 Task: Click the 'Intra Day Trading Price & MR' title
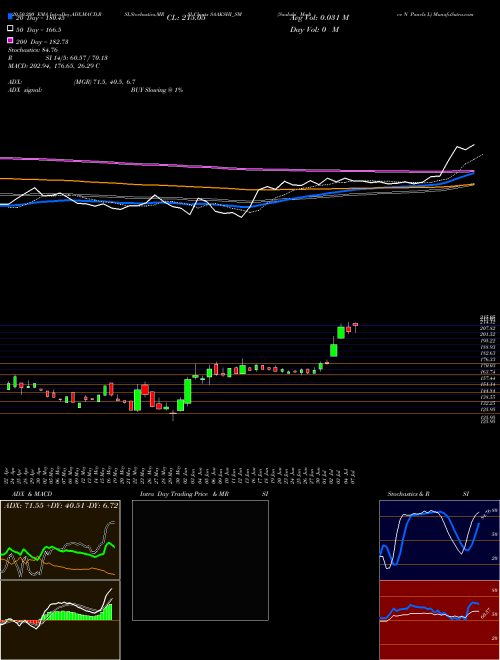click(184, 494)
